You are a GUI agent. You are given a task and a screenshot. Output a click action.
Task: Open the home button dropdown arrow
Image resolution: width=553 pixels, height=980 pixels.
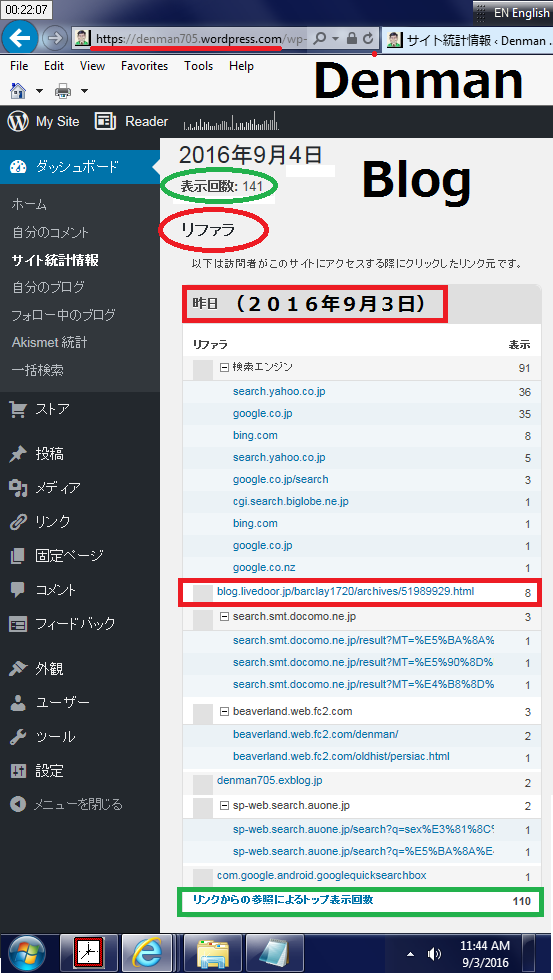pos(39,91)
